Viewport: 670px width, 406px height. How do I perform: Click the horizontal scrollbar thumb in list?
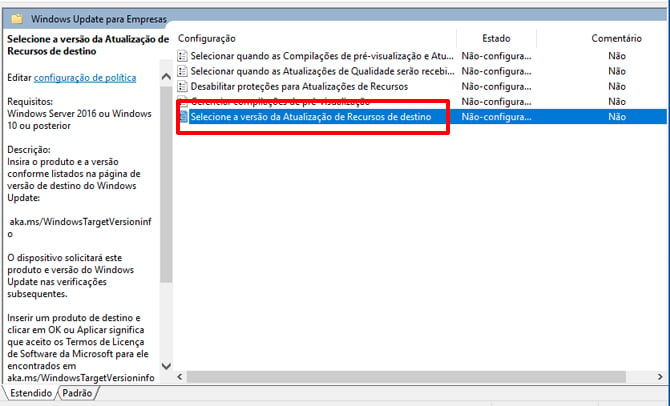[406, 377]
